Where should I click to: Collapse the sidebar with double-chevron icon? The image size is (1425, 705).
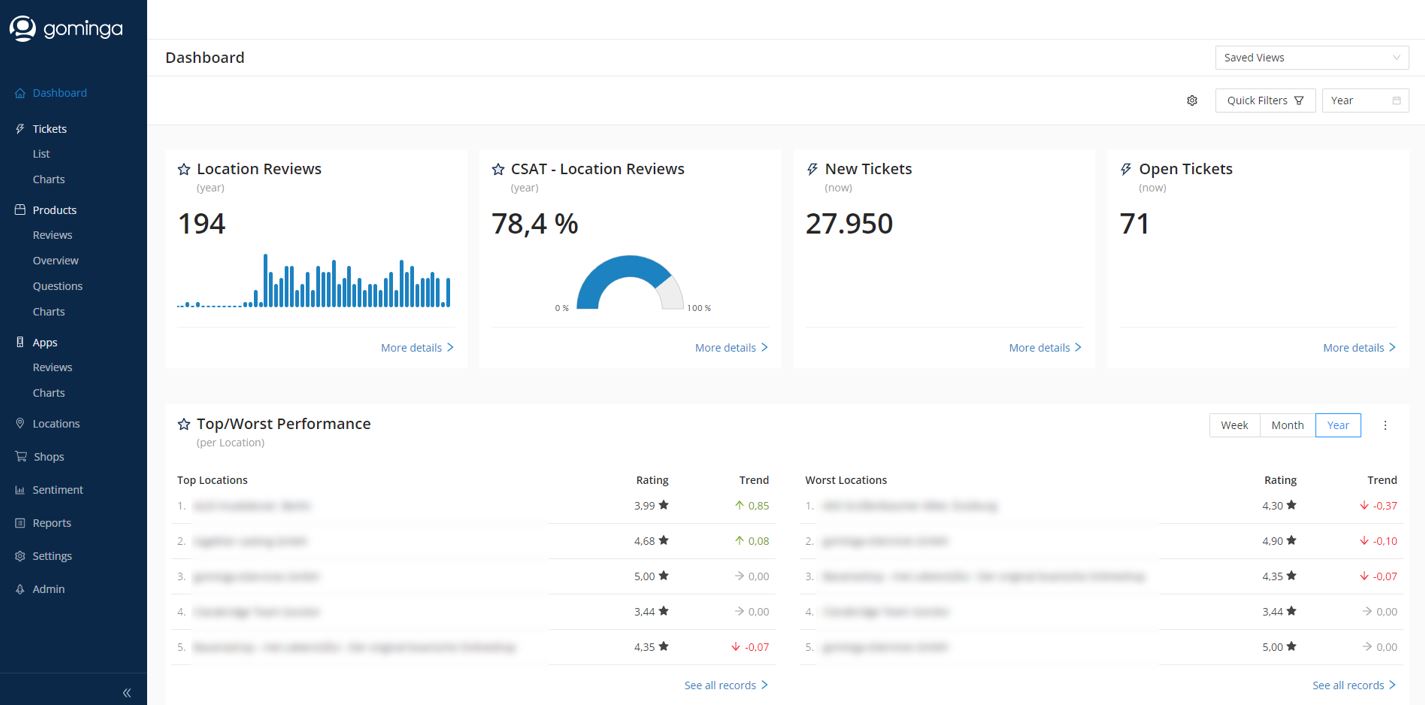pyautogui.click(x=127, y=693)
